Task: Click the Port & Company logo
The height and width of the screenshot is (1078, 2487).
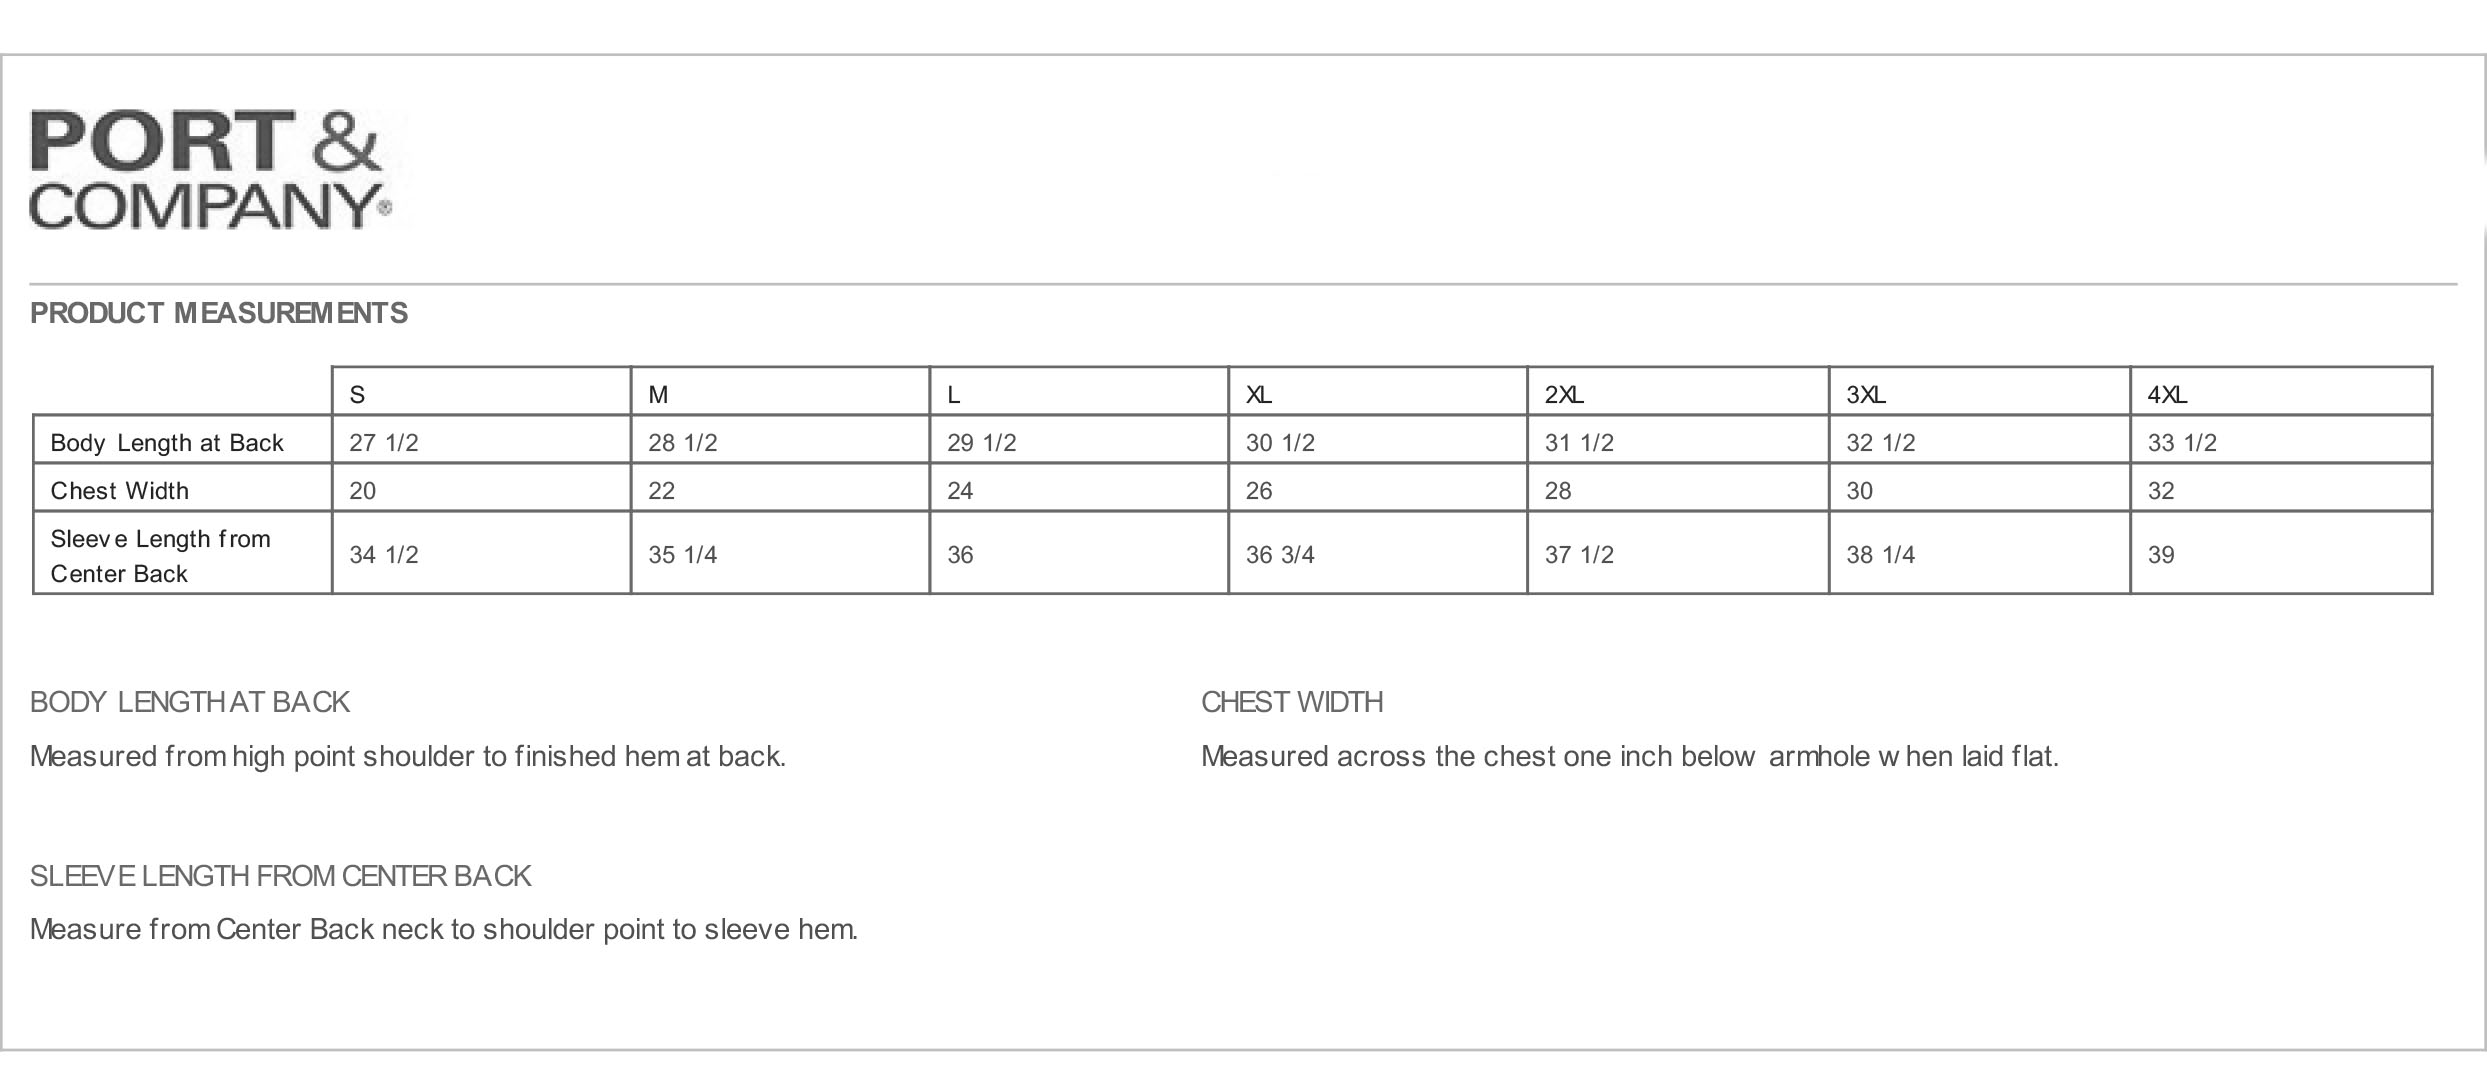Action: (208, 169)
